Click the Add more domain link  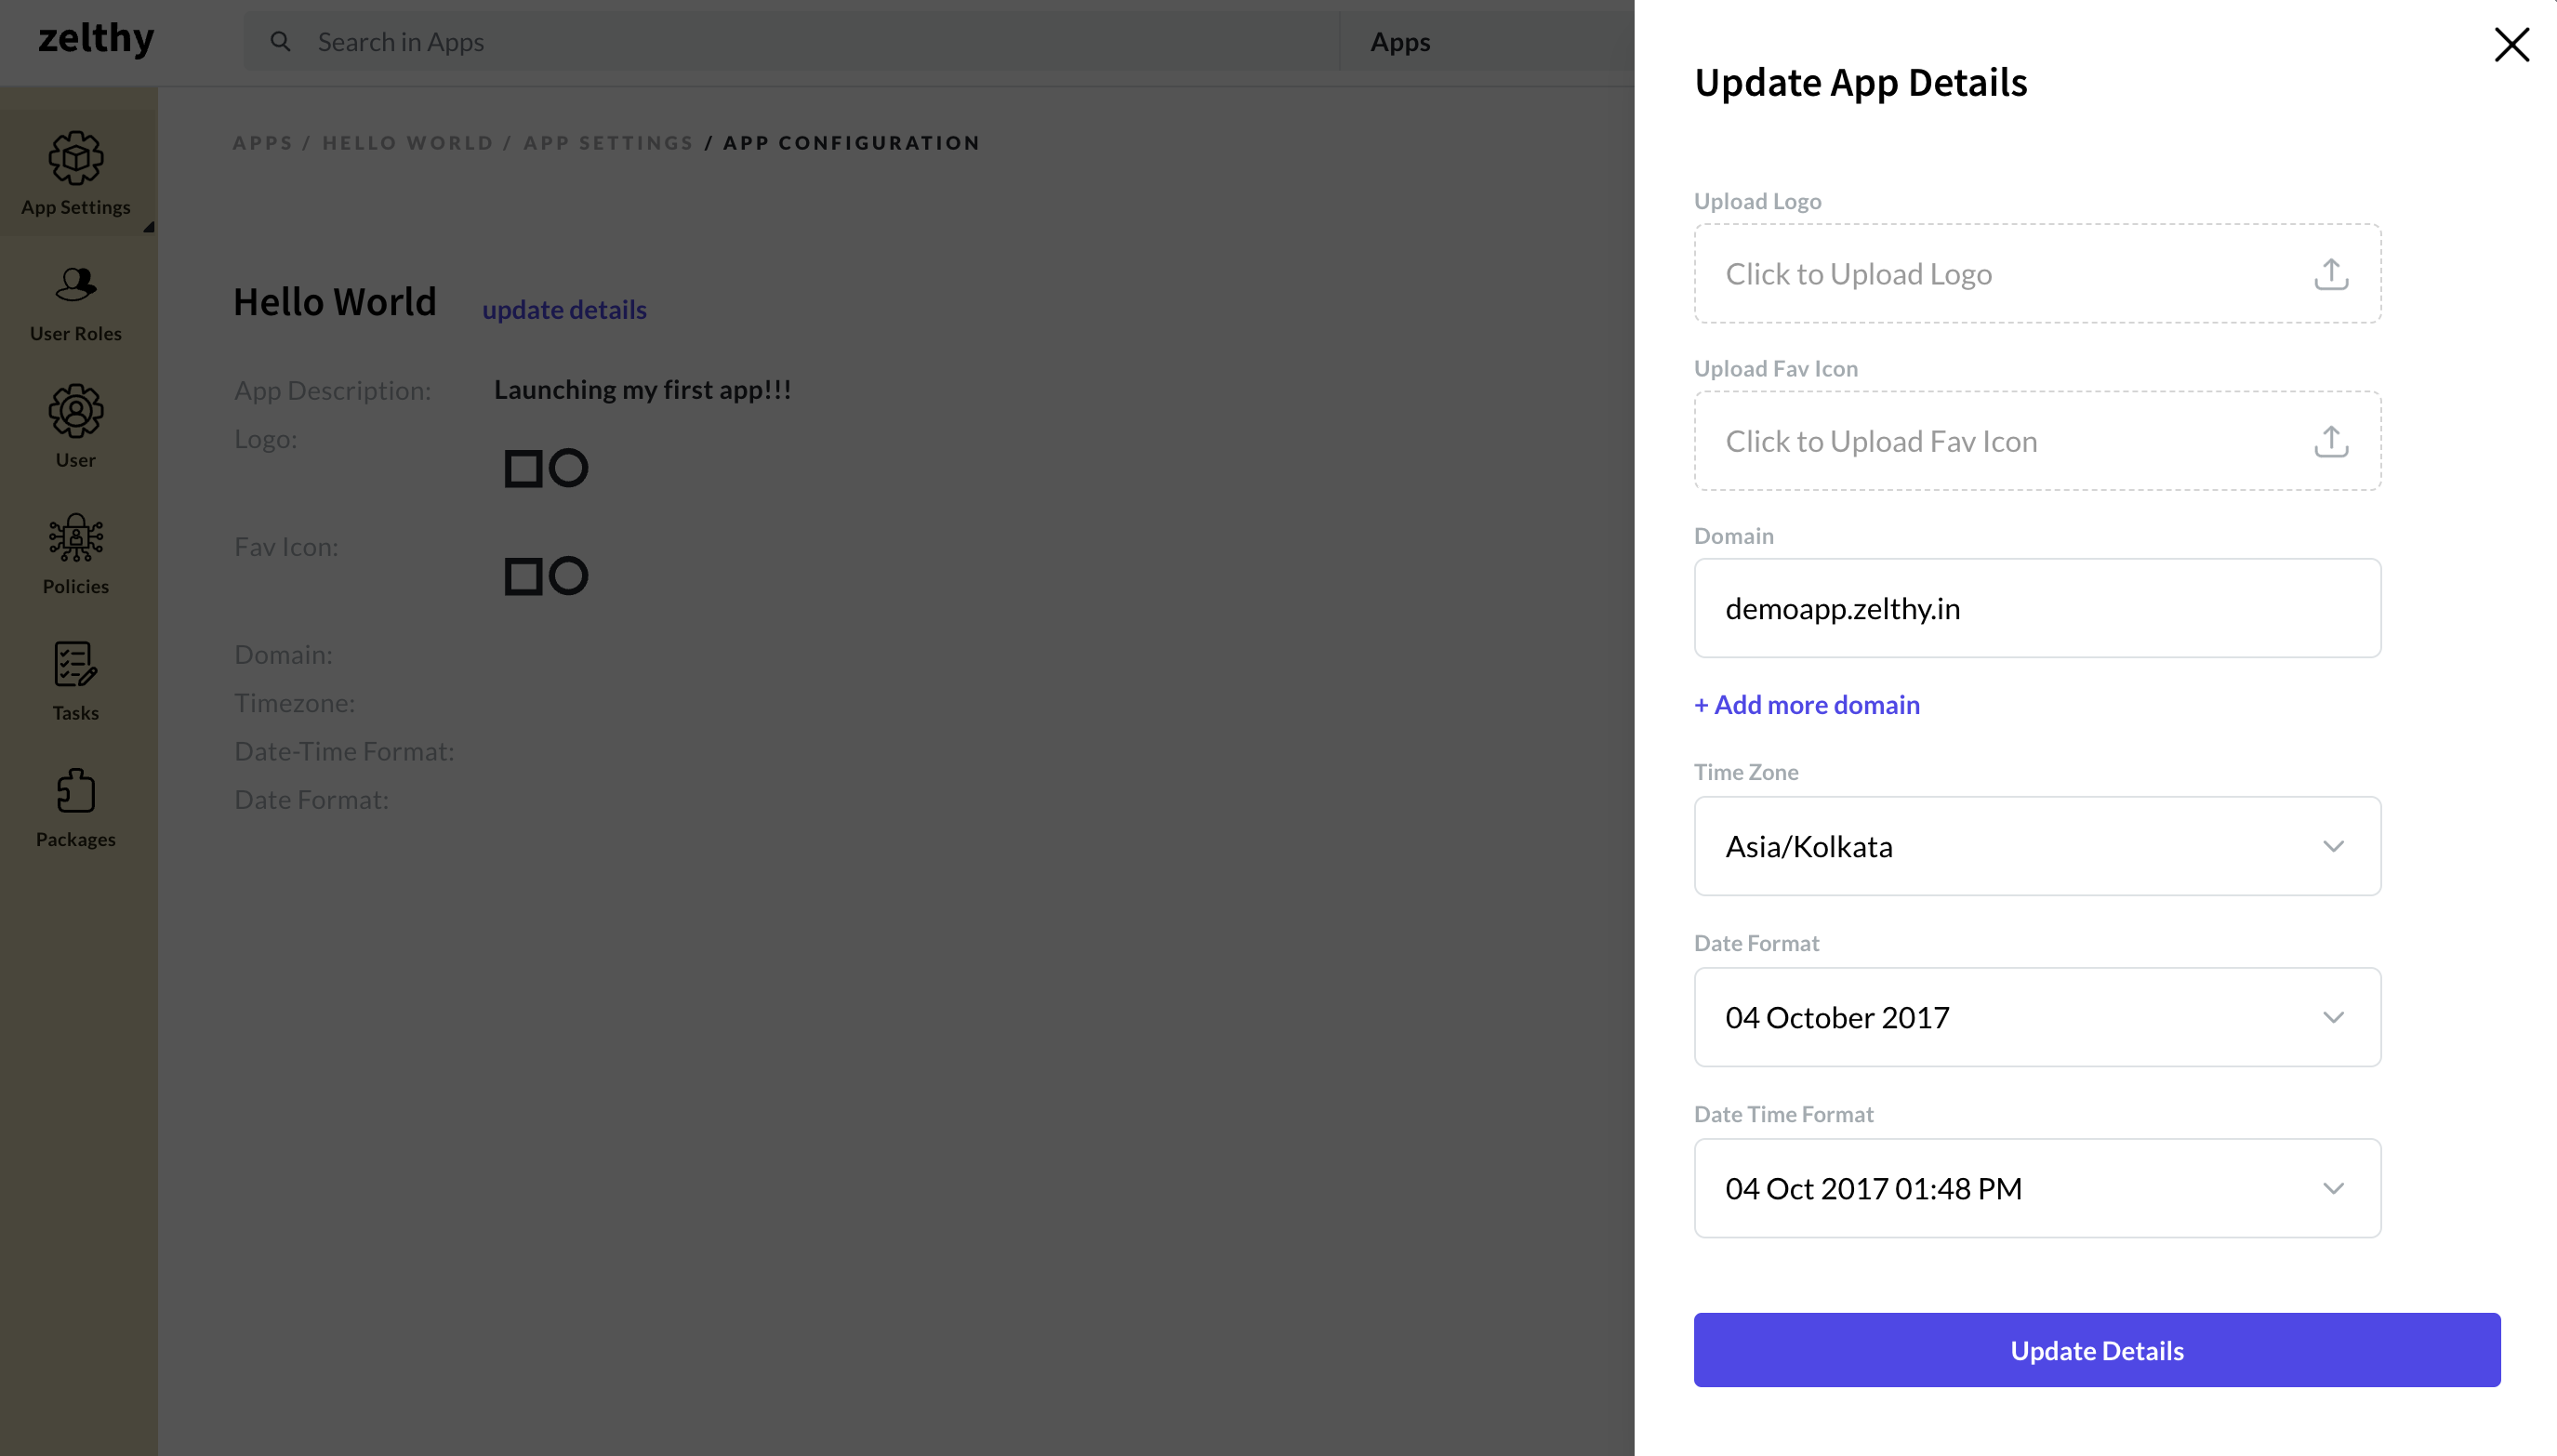click(1806, 703)
